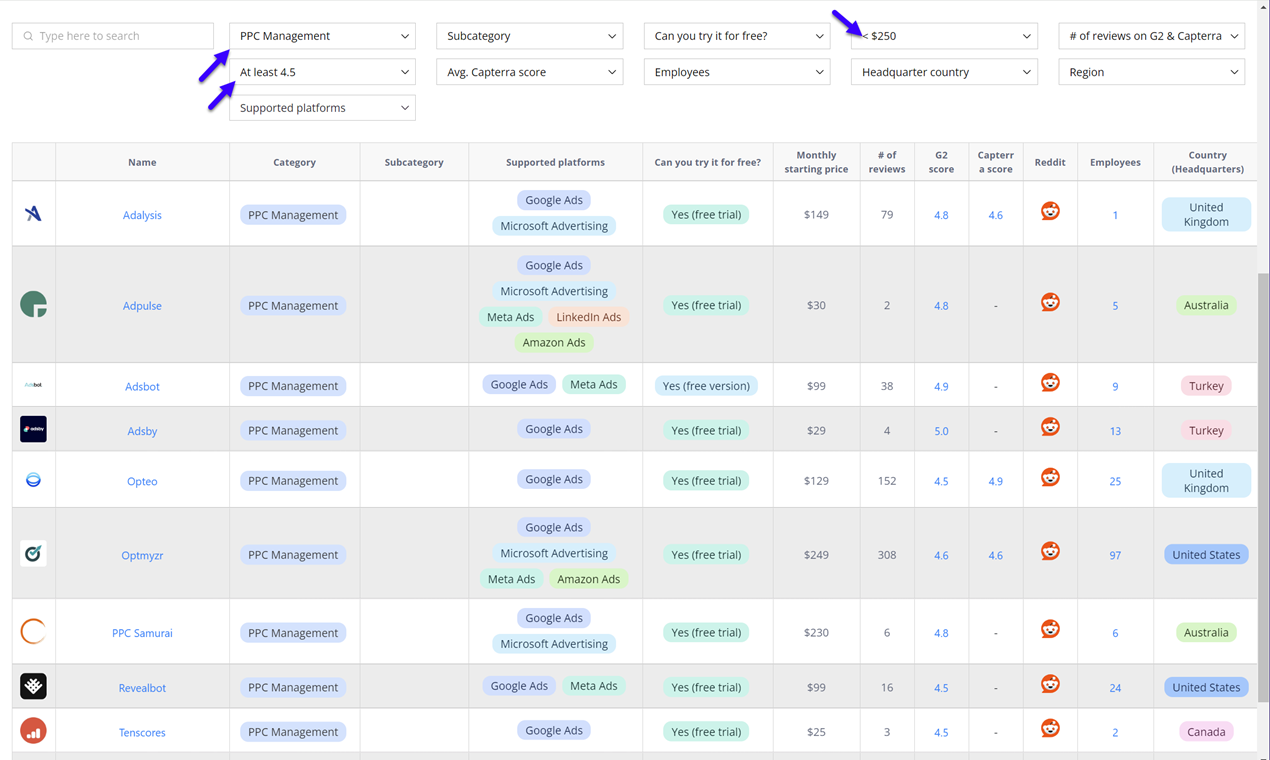
Task: Open Reddit icon in Revealbot row
Action: 1050,684
